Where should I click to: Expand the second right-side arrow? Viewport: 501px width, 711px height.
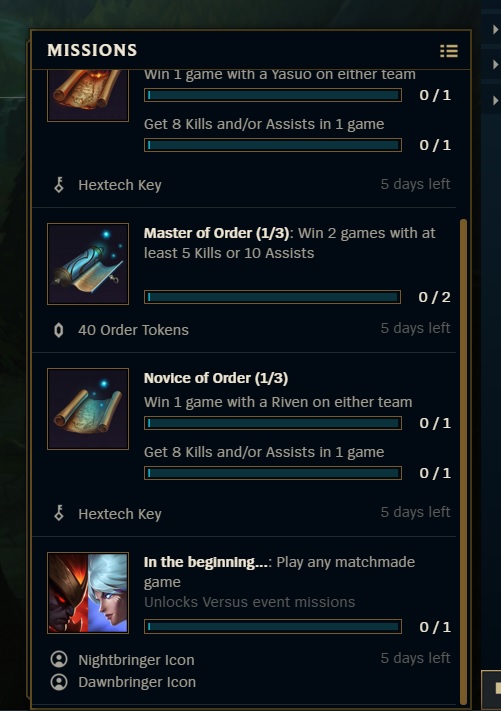(496, 65)
